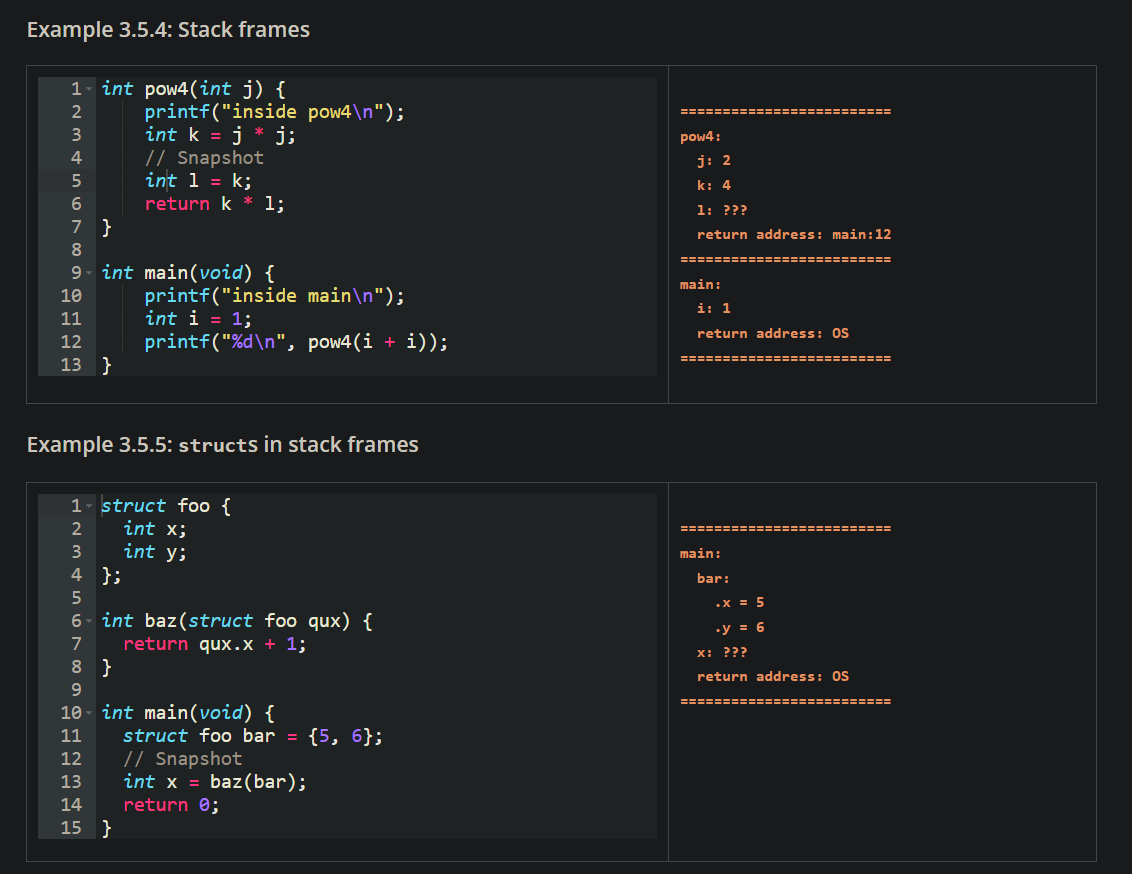The width and height of the screenshot is (1132, 874).
Task: Click 'printf("inside main\n");' code line
Action: tap(274, 296)
